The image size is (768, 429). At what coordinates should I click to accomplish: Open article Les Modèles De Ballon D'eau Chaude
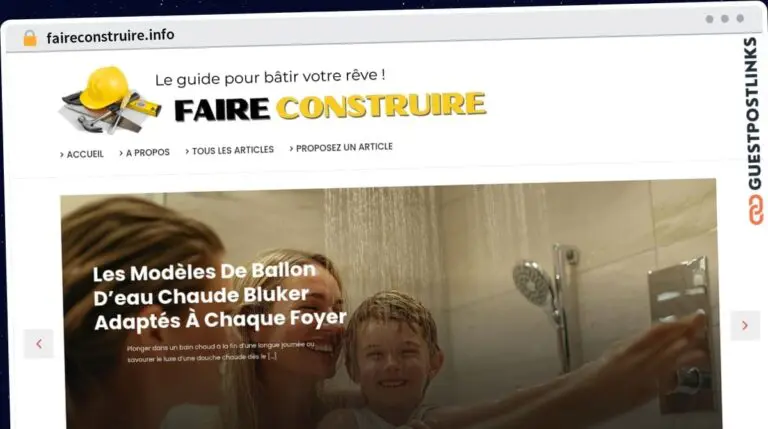219,297
